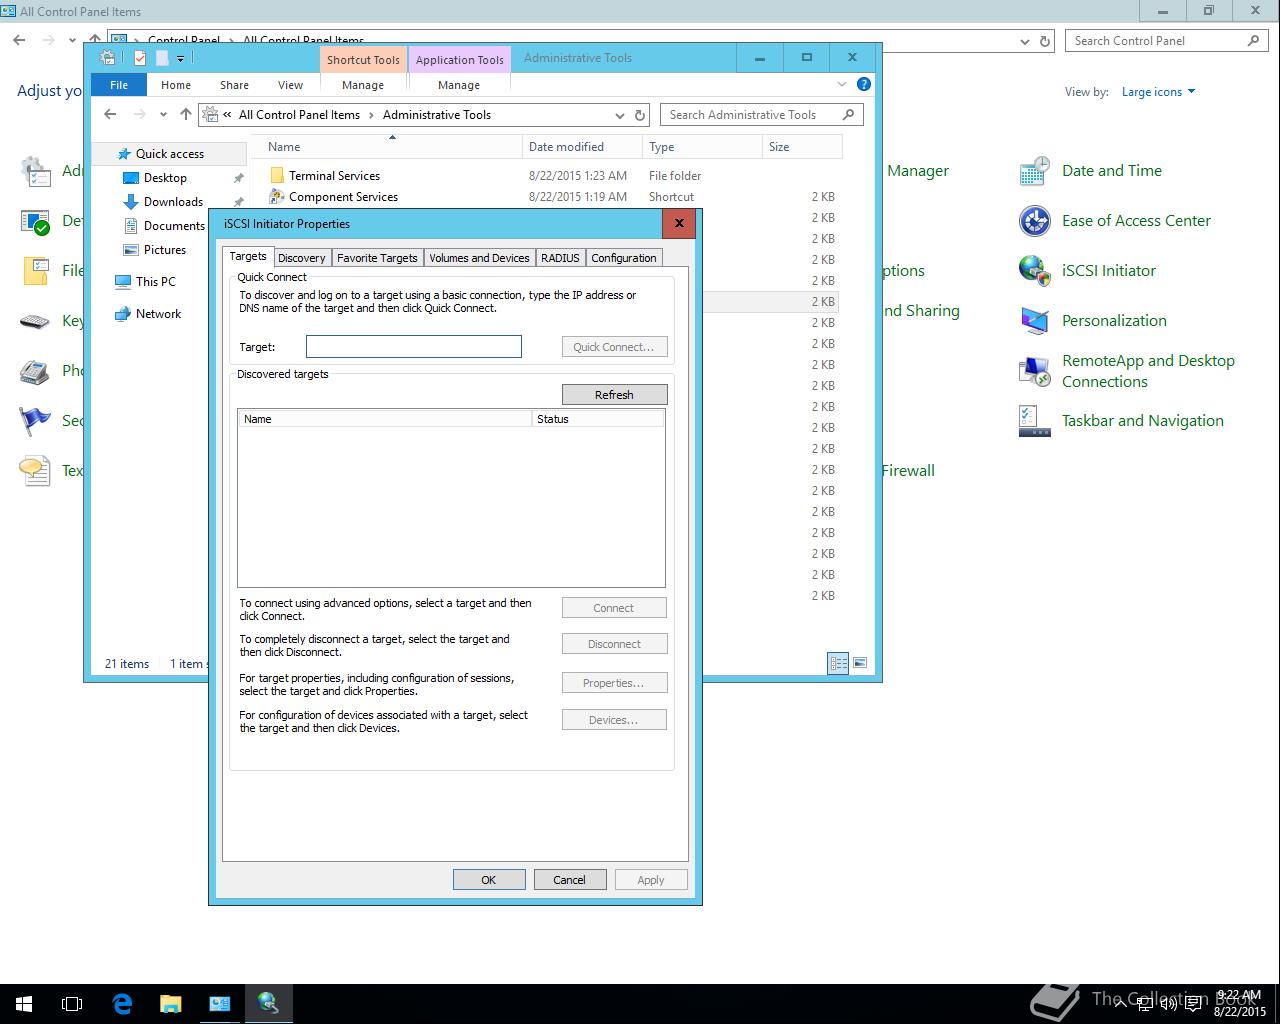Viewport: 1280px width, 1024px height.
Task: Sort files by Size column
Action: tap(801, 146)
